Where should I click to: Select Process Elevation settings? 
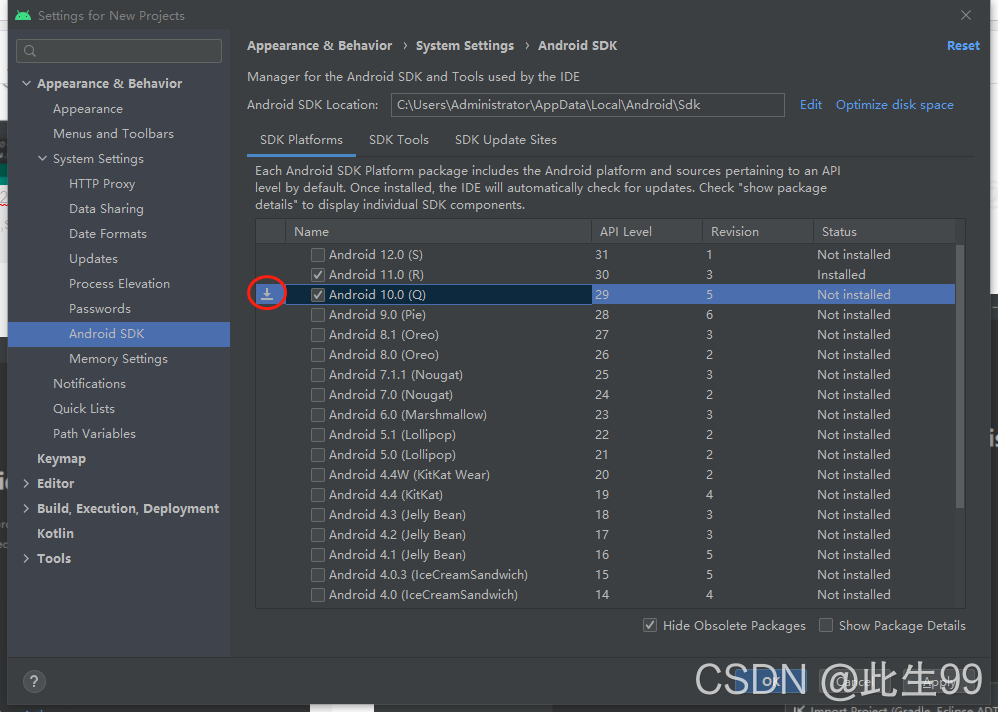(x=119, y=284)
